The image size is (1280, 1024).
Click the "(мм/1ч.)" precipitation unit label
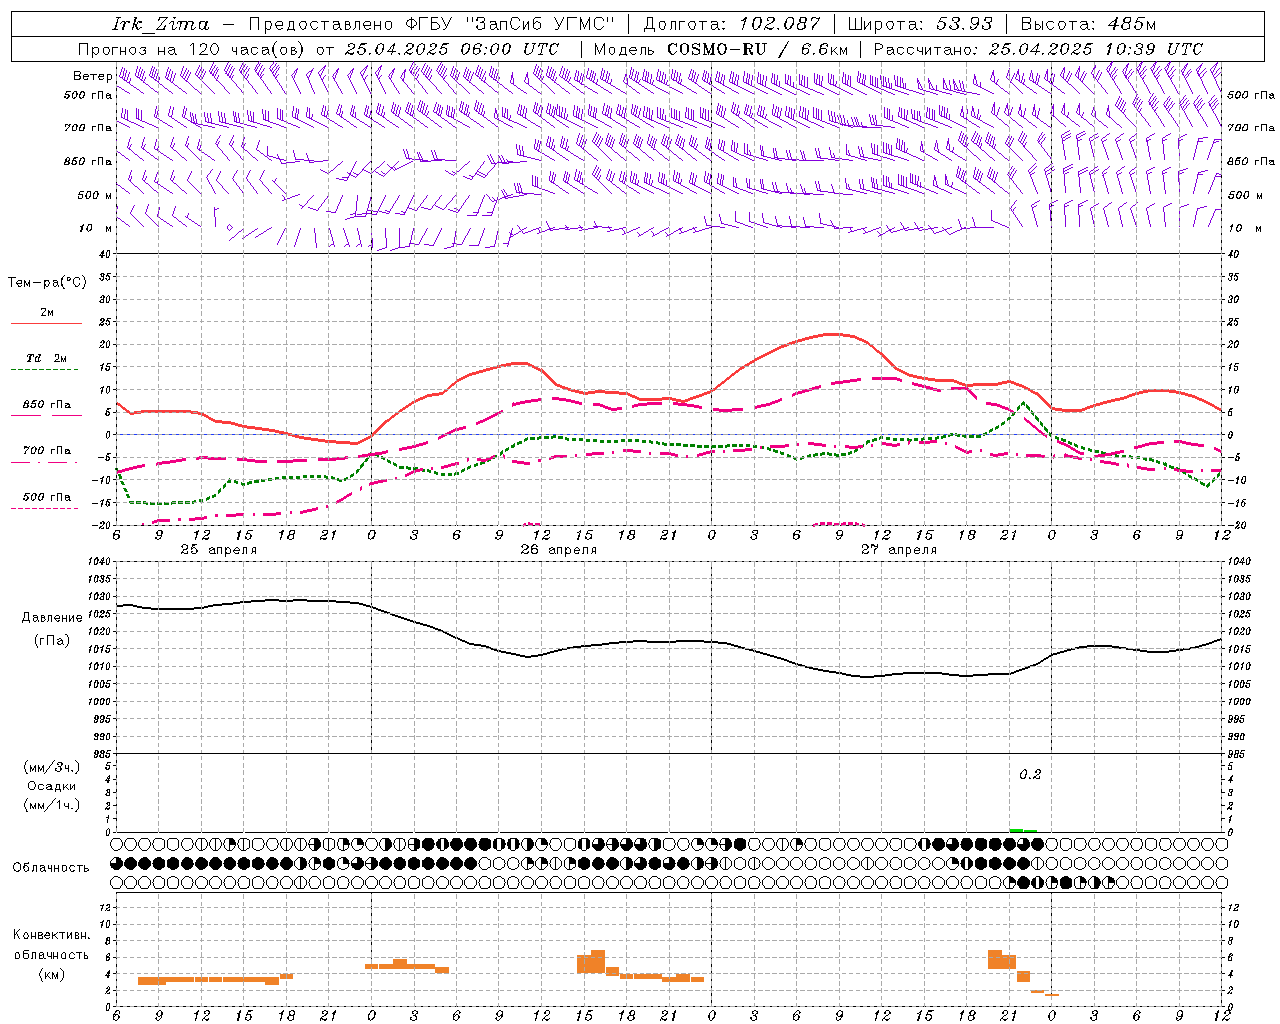tap(52, 805)
